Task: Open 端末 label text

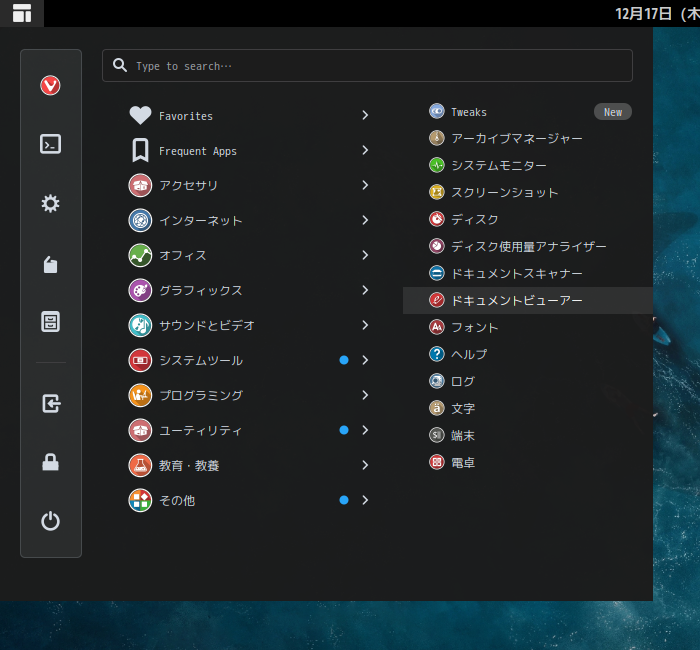Action: [x=463, y=436]
